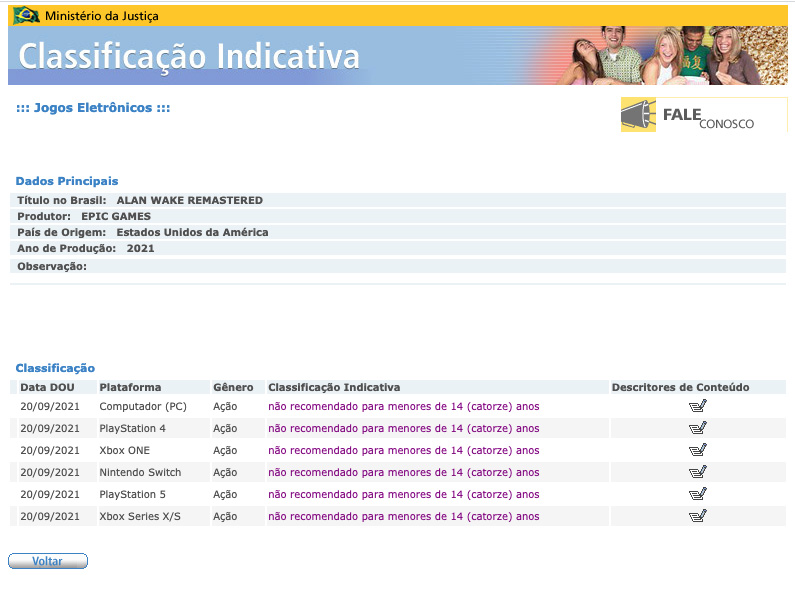
Task: Open content descriptors for Computador (PC) row
Action: click(x=698, y=406)
